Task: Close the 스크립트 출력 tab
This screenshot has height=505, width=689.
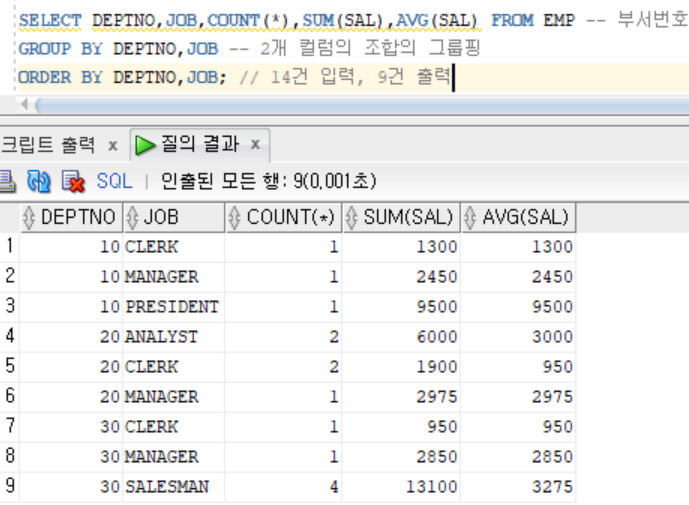Action: tap(112, 145)
